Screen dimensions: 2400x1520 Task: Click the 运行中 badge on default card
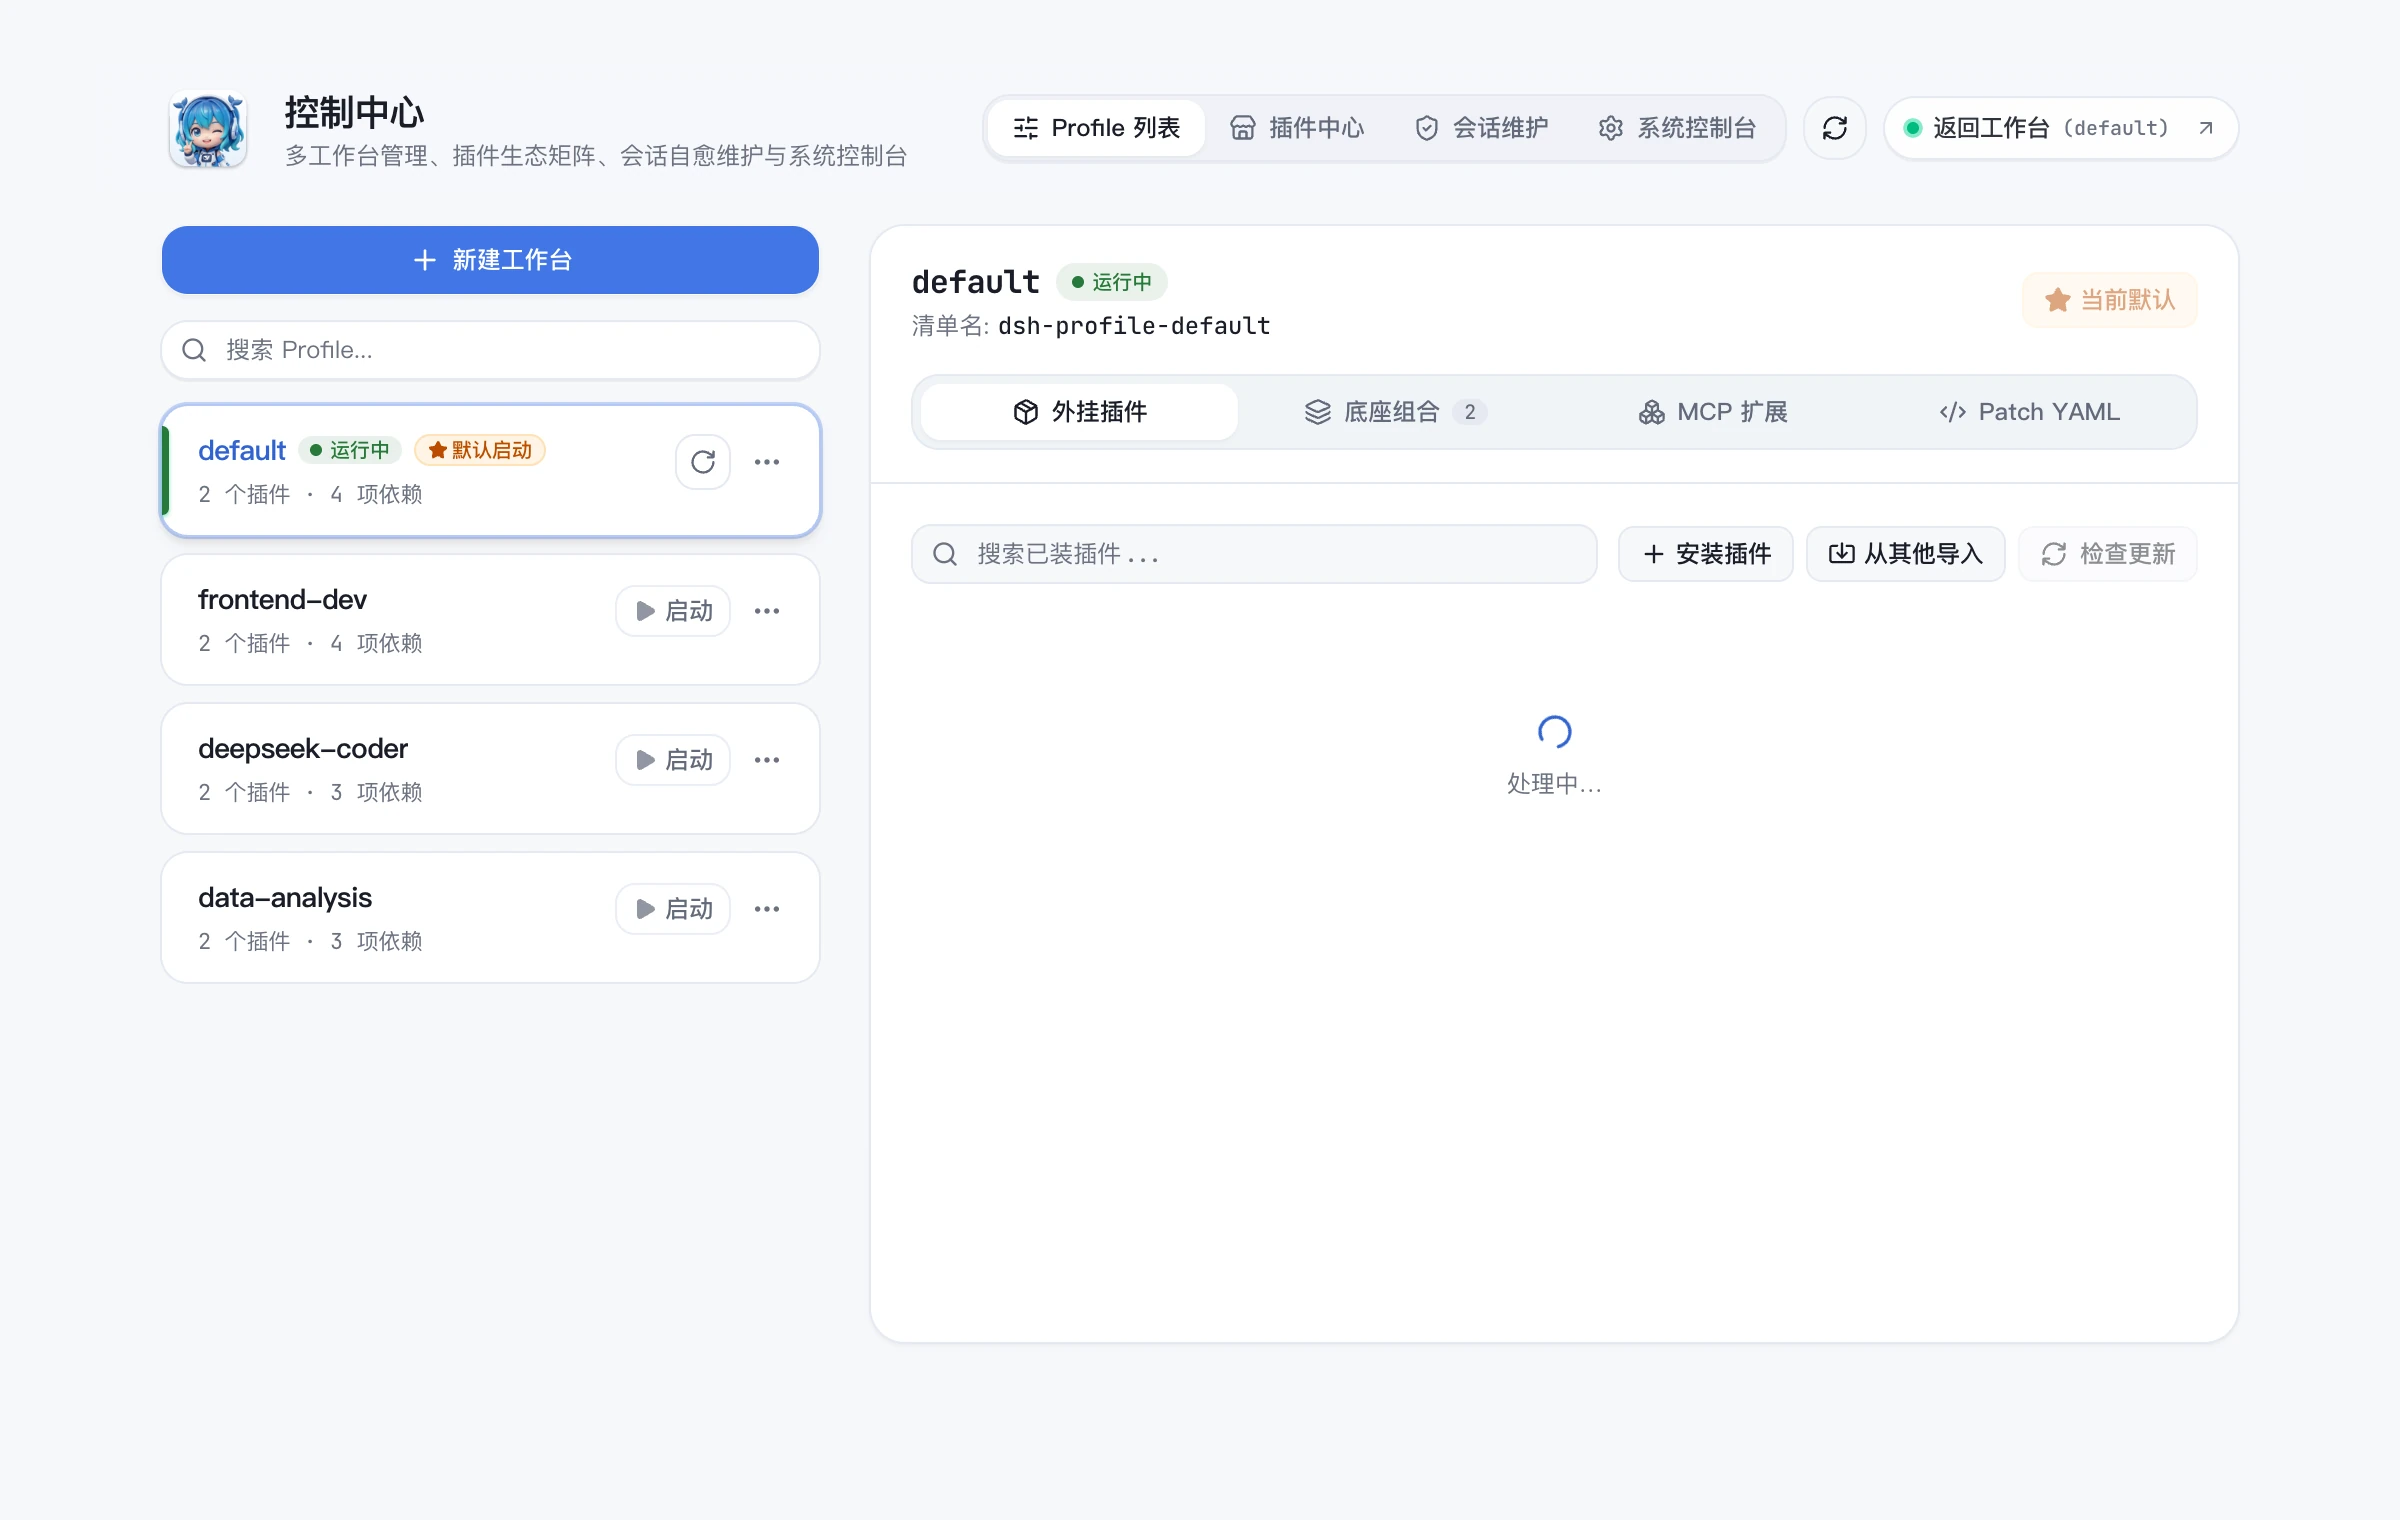point(350,450)
